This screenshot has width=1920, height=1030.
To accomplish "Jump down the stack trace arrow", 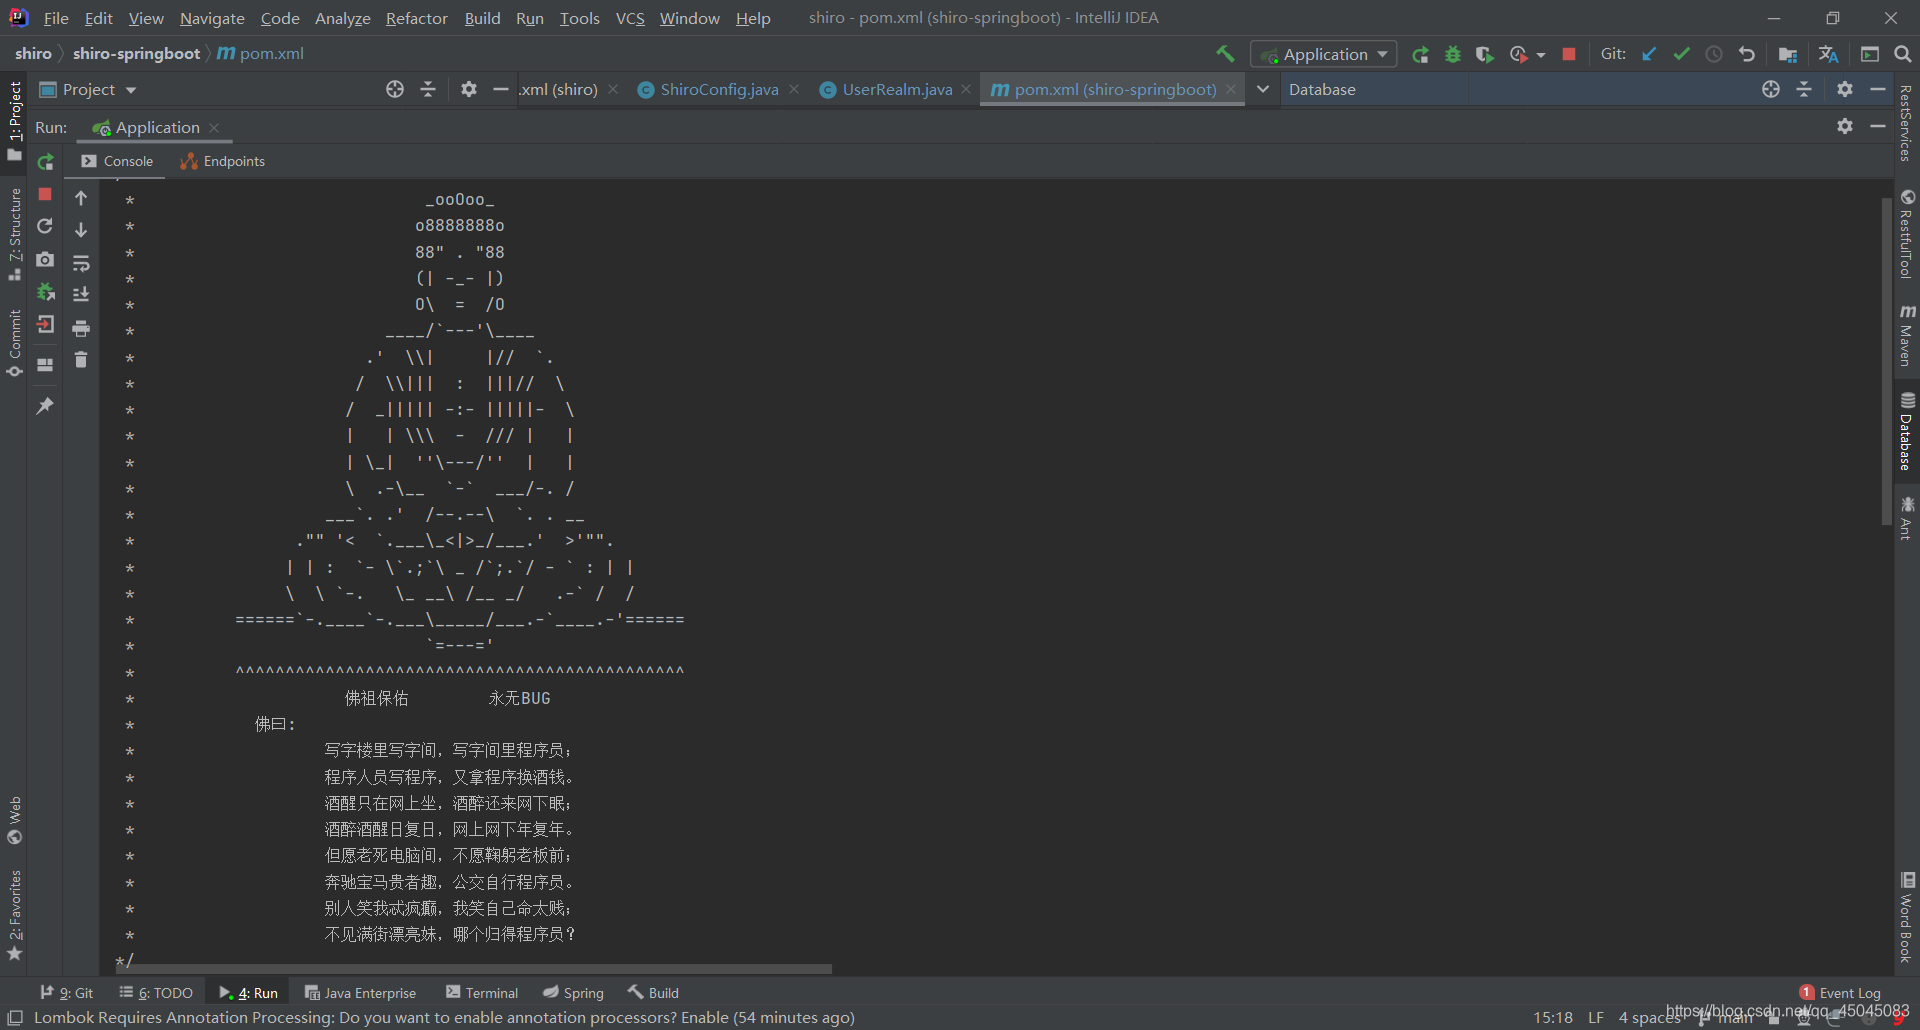I will (x=81, y=230).
